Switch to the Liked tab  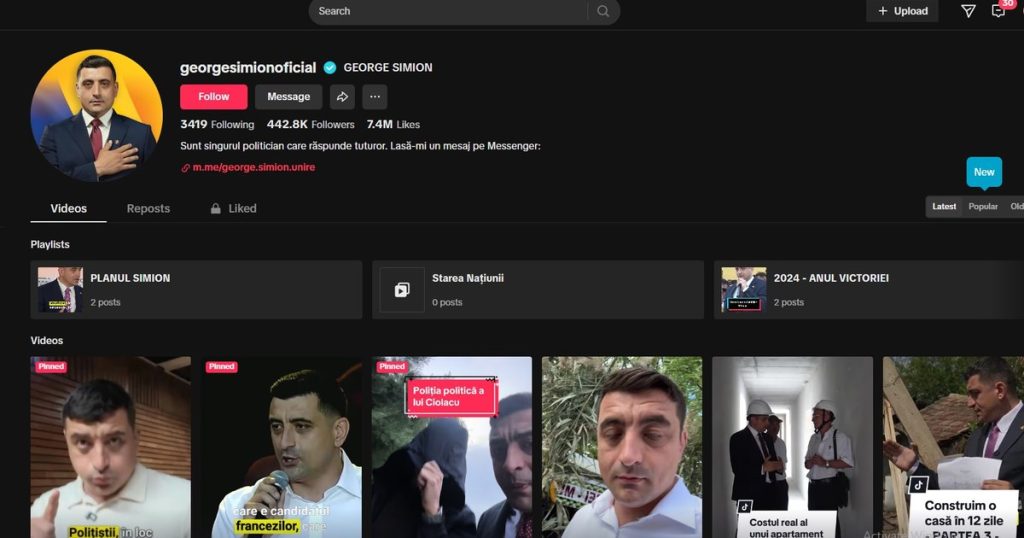point(233,208)
